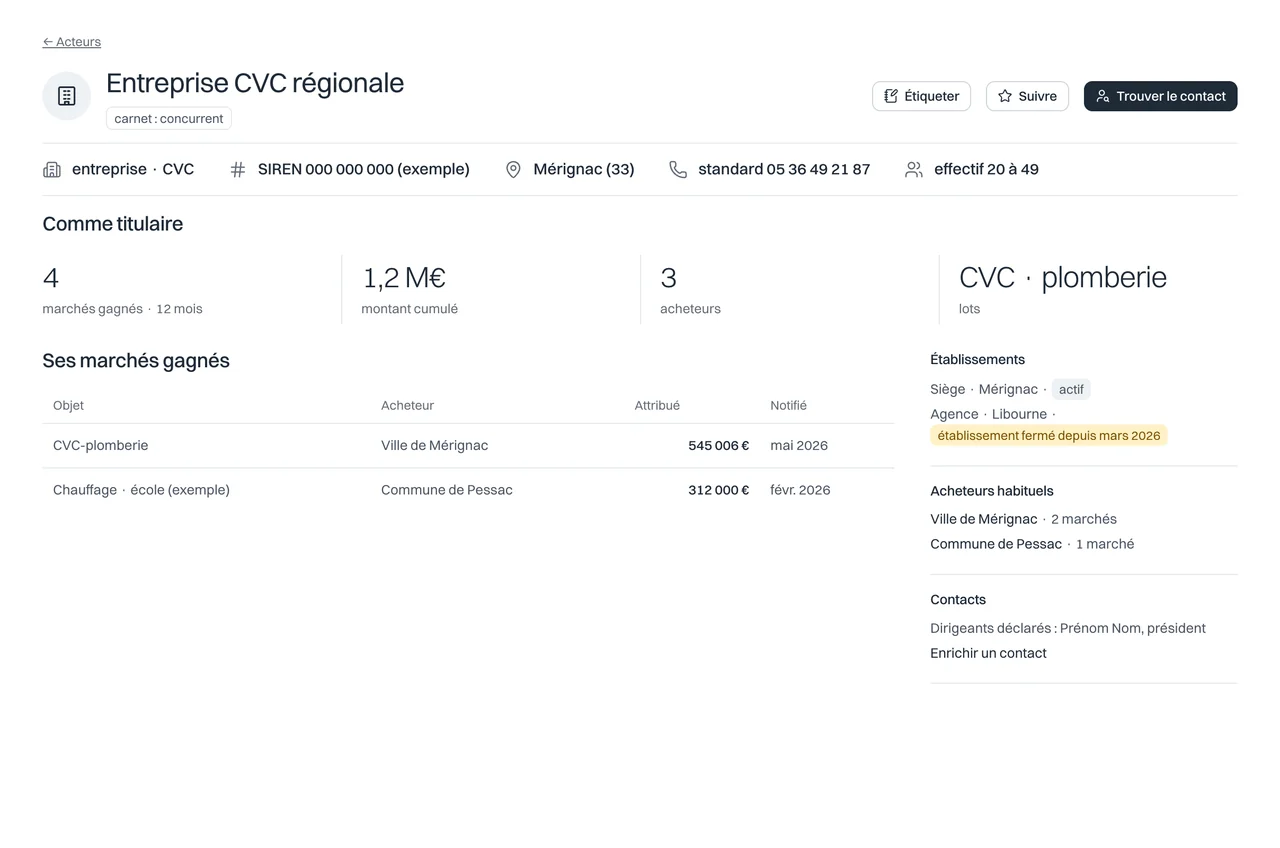Click the '1,2 M€' montant cumulé value
The width and height of the screenshot is (1280, 848).
coord(404,277)
